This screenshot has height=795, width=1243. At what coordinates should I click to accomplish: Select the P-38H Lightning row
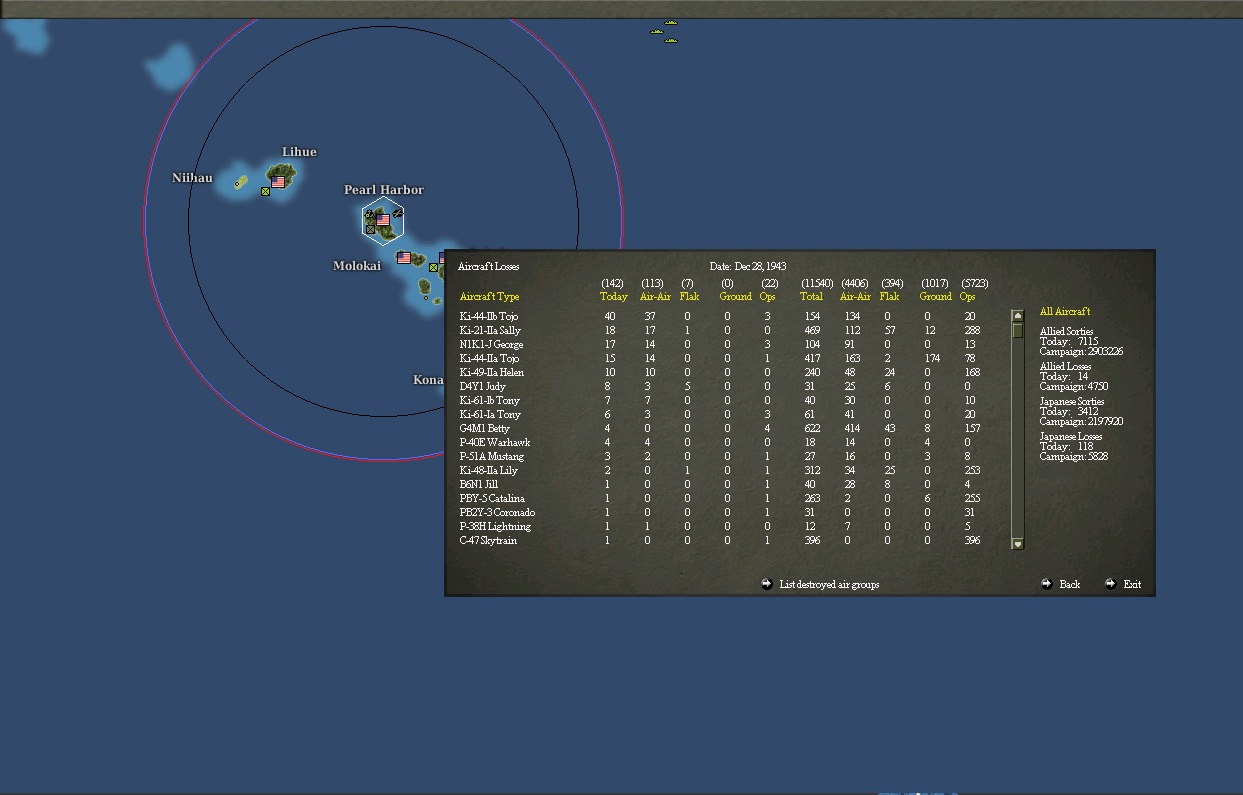click(720, 527)
